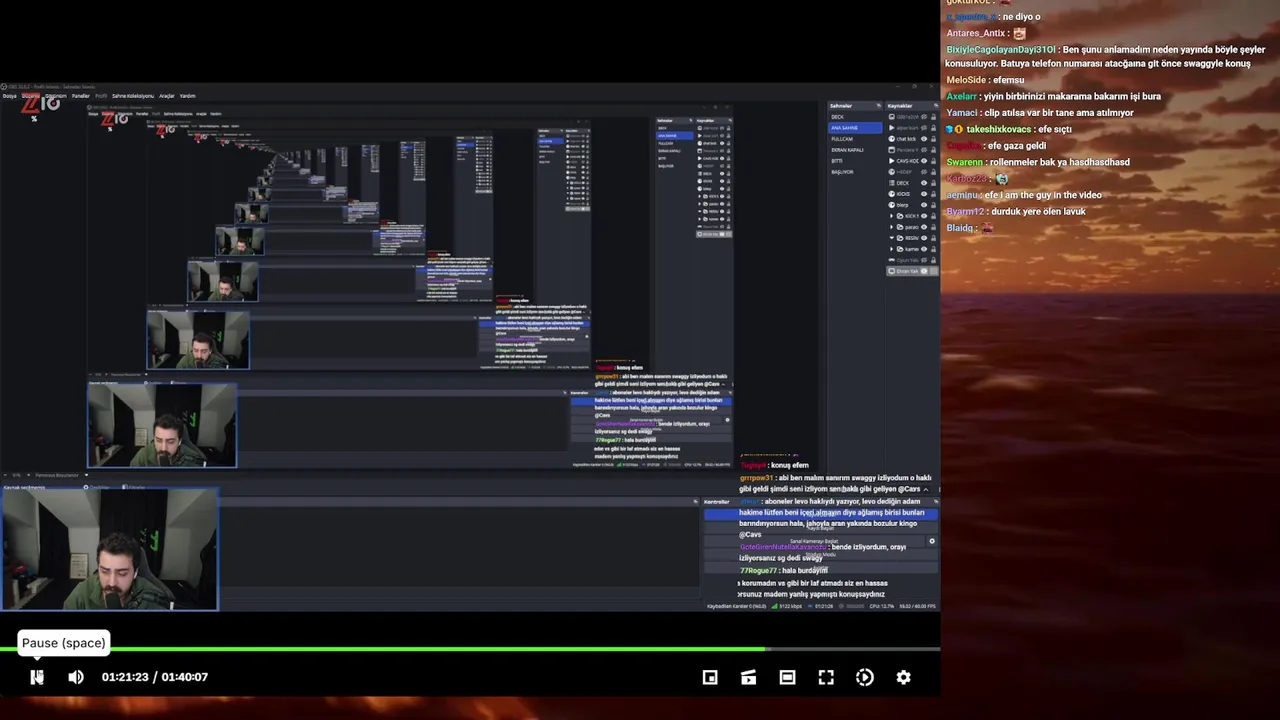Open OBS Yardım menu
Viewport: 1280px width, 720px height.
188,96
